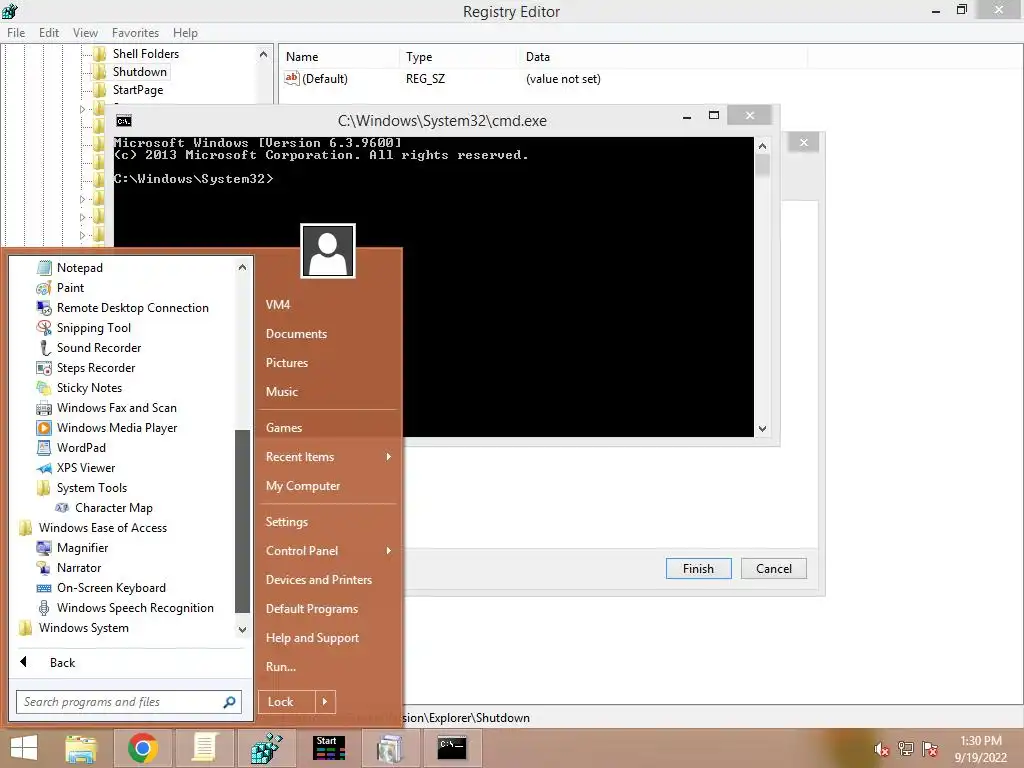Screen dimensions: 1024x768
Task: Open the Help menu in Registry Editor
Action: click(185, 33)
